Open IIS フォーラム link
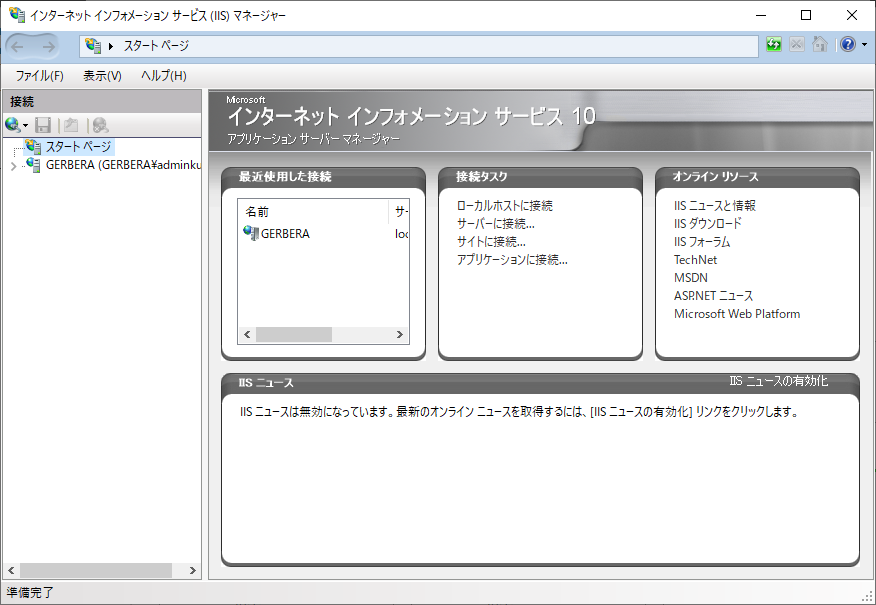The width and height of the screenshot is (876, 605). tap(702, 241)
